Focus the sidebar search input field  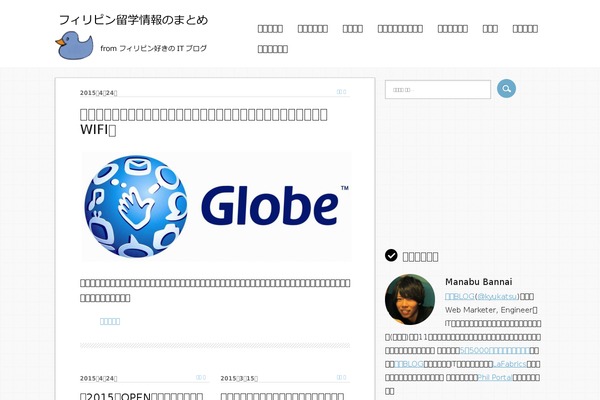(438, 90)
